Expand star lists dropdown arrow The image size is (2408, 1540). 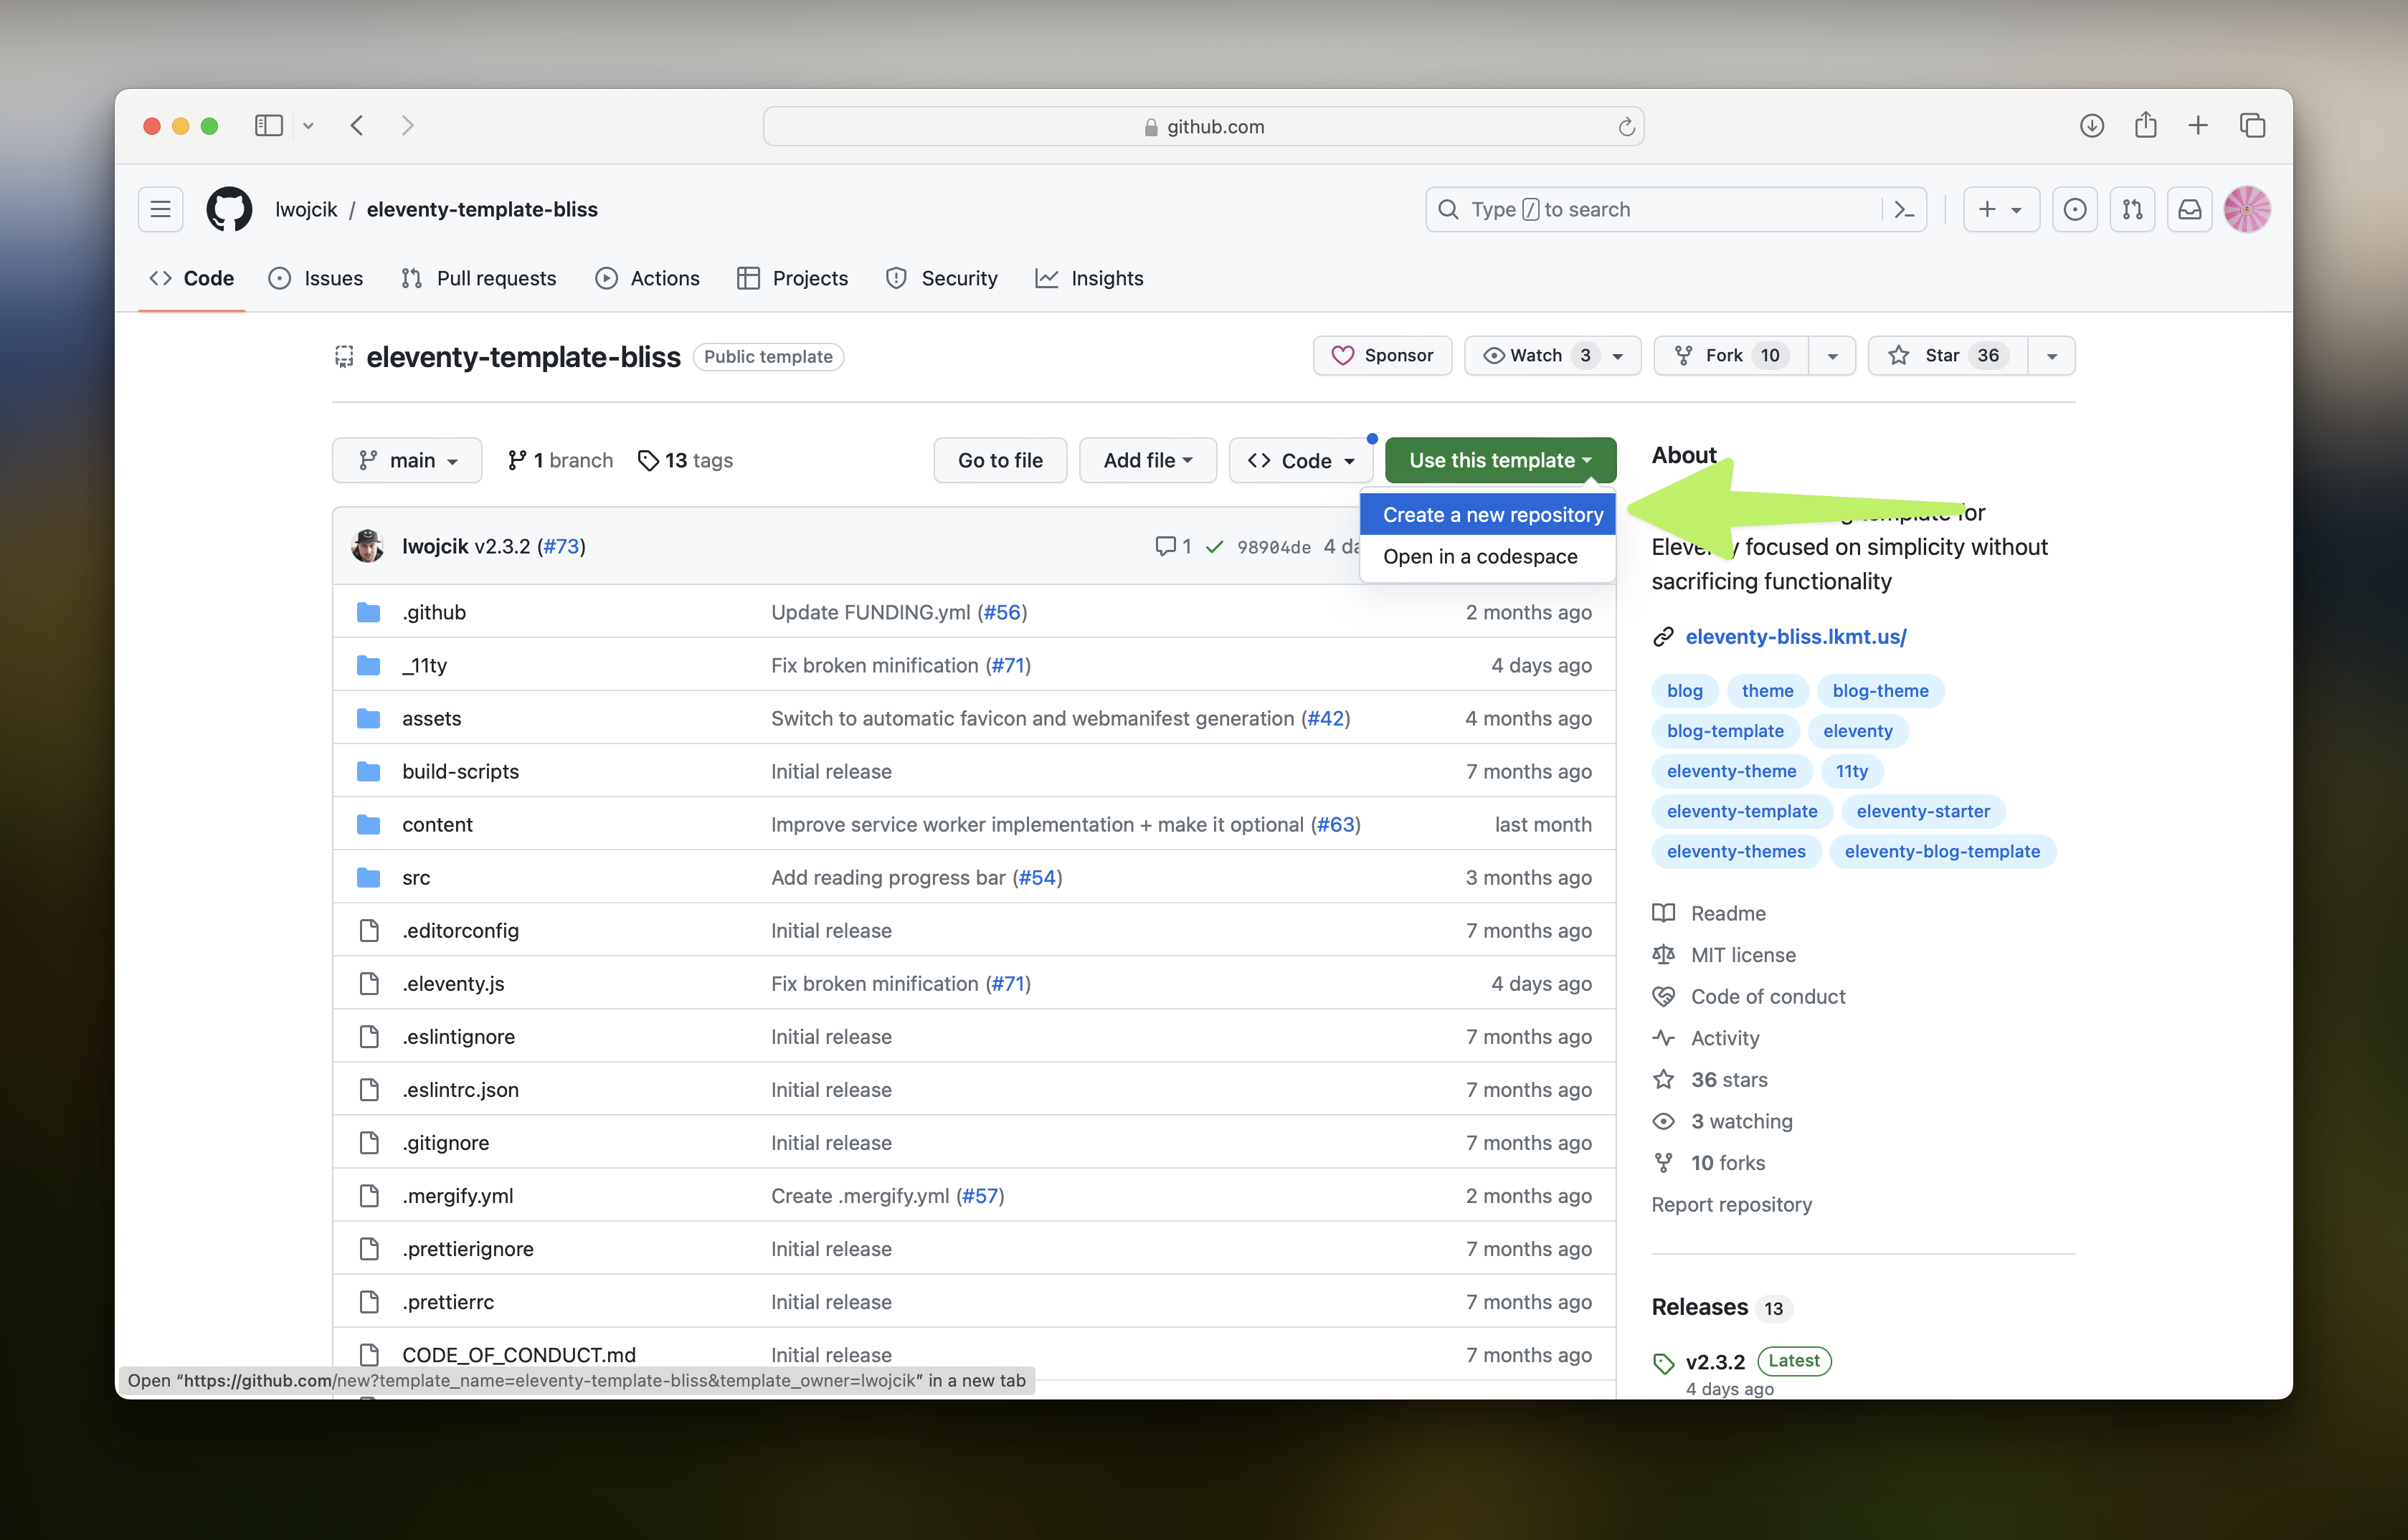2051,355
